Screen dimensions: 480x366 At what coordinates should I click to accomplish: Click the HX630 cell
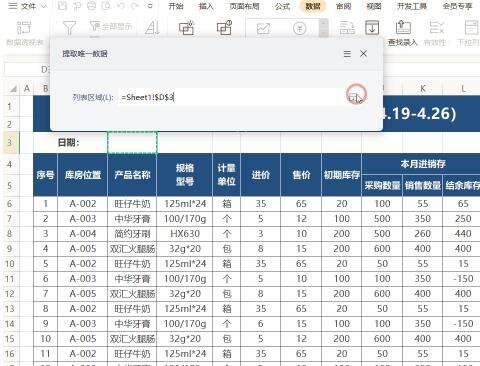[185, 234]
